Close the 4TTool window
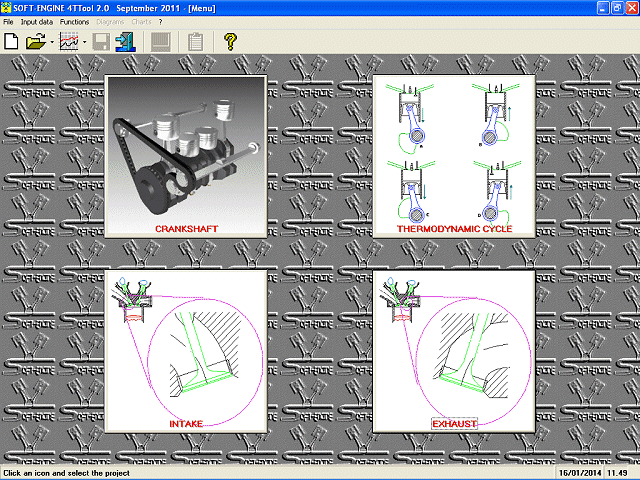640x480 pixels. point(631,8)
